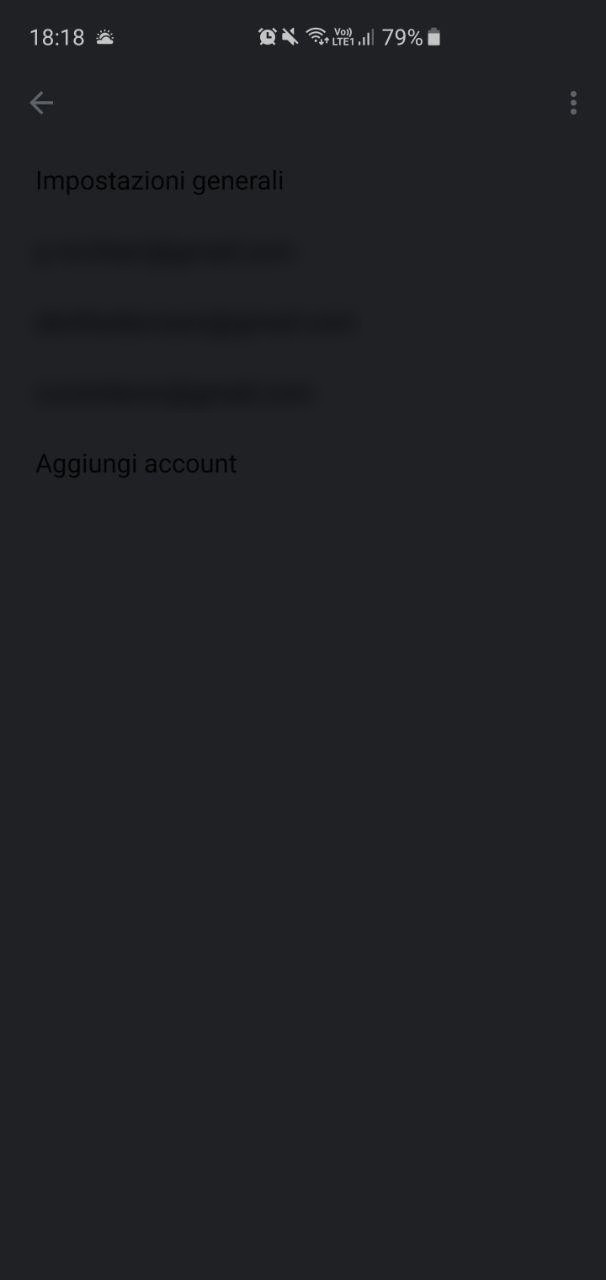Select the third blurred account entry
Screen dimensions: 606x1280
[x=303, y=393]
